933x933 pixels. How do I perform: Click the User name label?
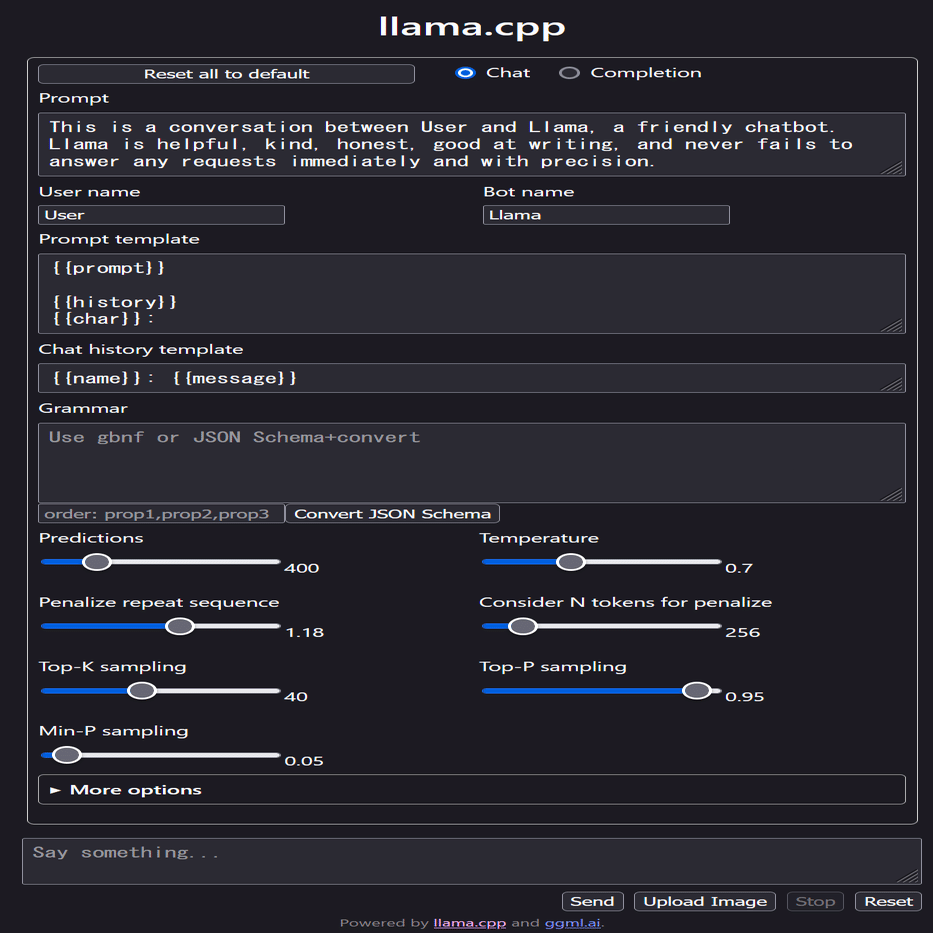coord(89,192)
